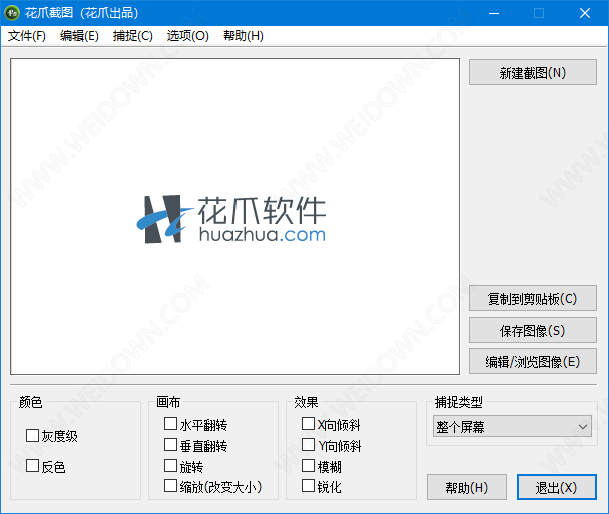Click 复制到剪贴板(C) button
This screenshot has width=609, height=514.
pyautogui.click(x=532, y=299)
